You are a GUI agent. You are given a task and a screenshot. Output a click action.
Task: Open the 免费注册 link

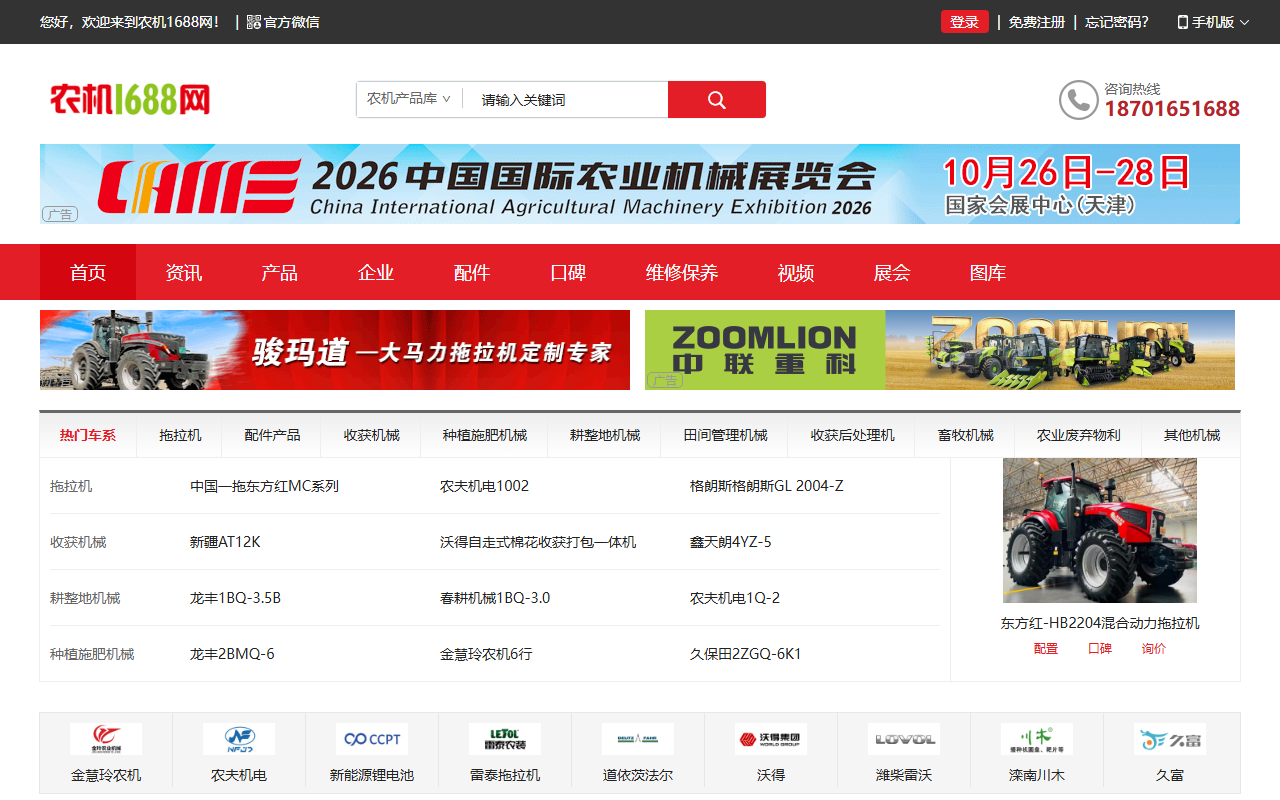[x=1037, y=22]
